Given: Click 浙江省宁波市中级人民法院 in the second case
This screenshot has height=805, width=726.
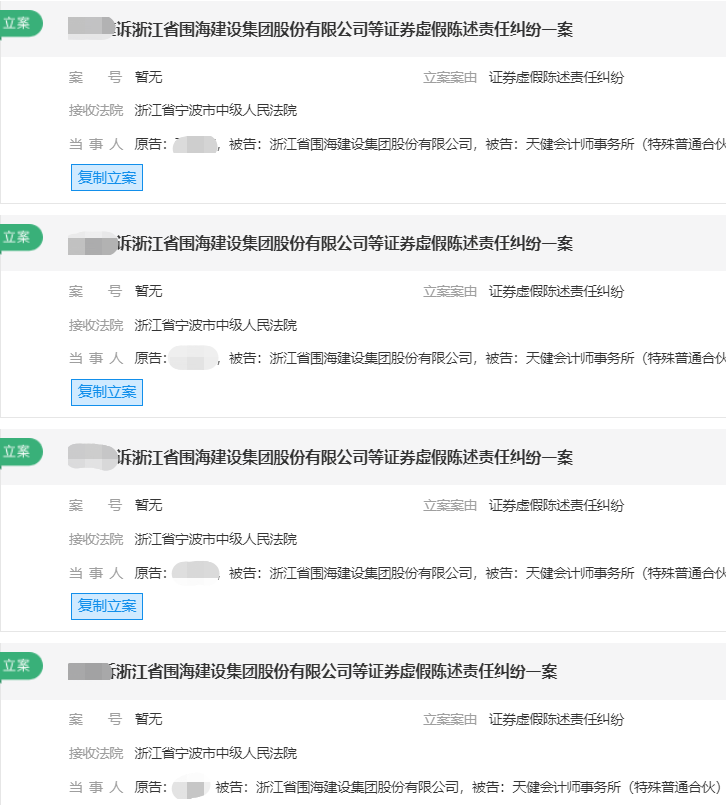Looking at the screenshot, I should click(216, 325).
